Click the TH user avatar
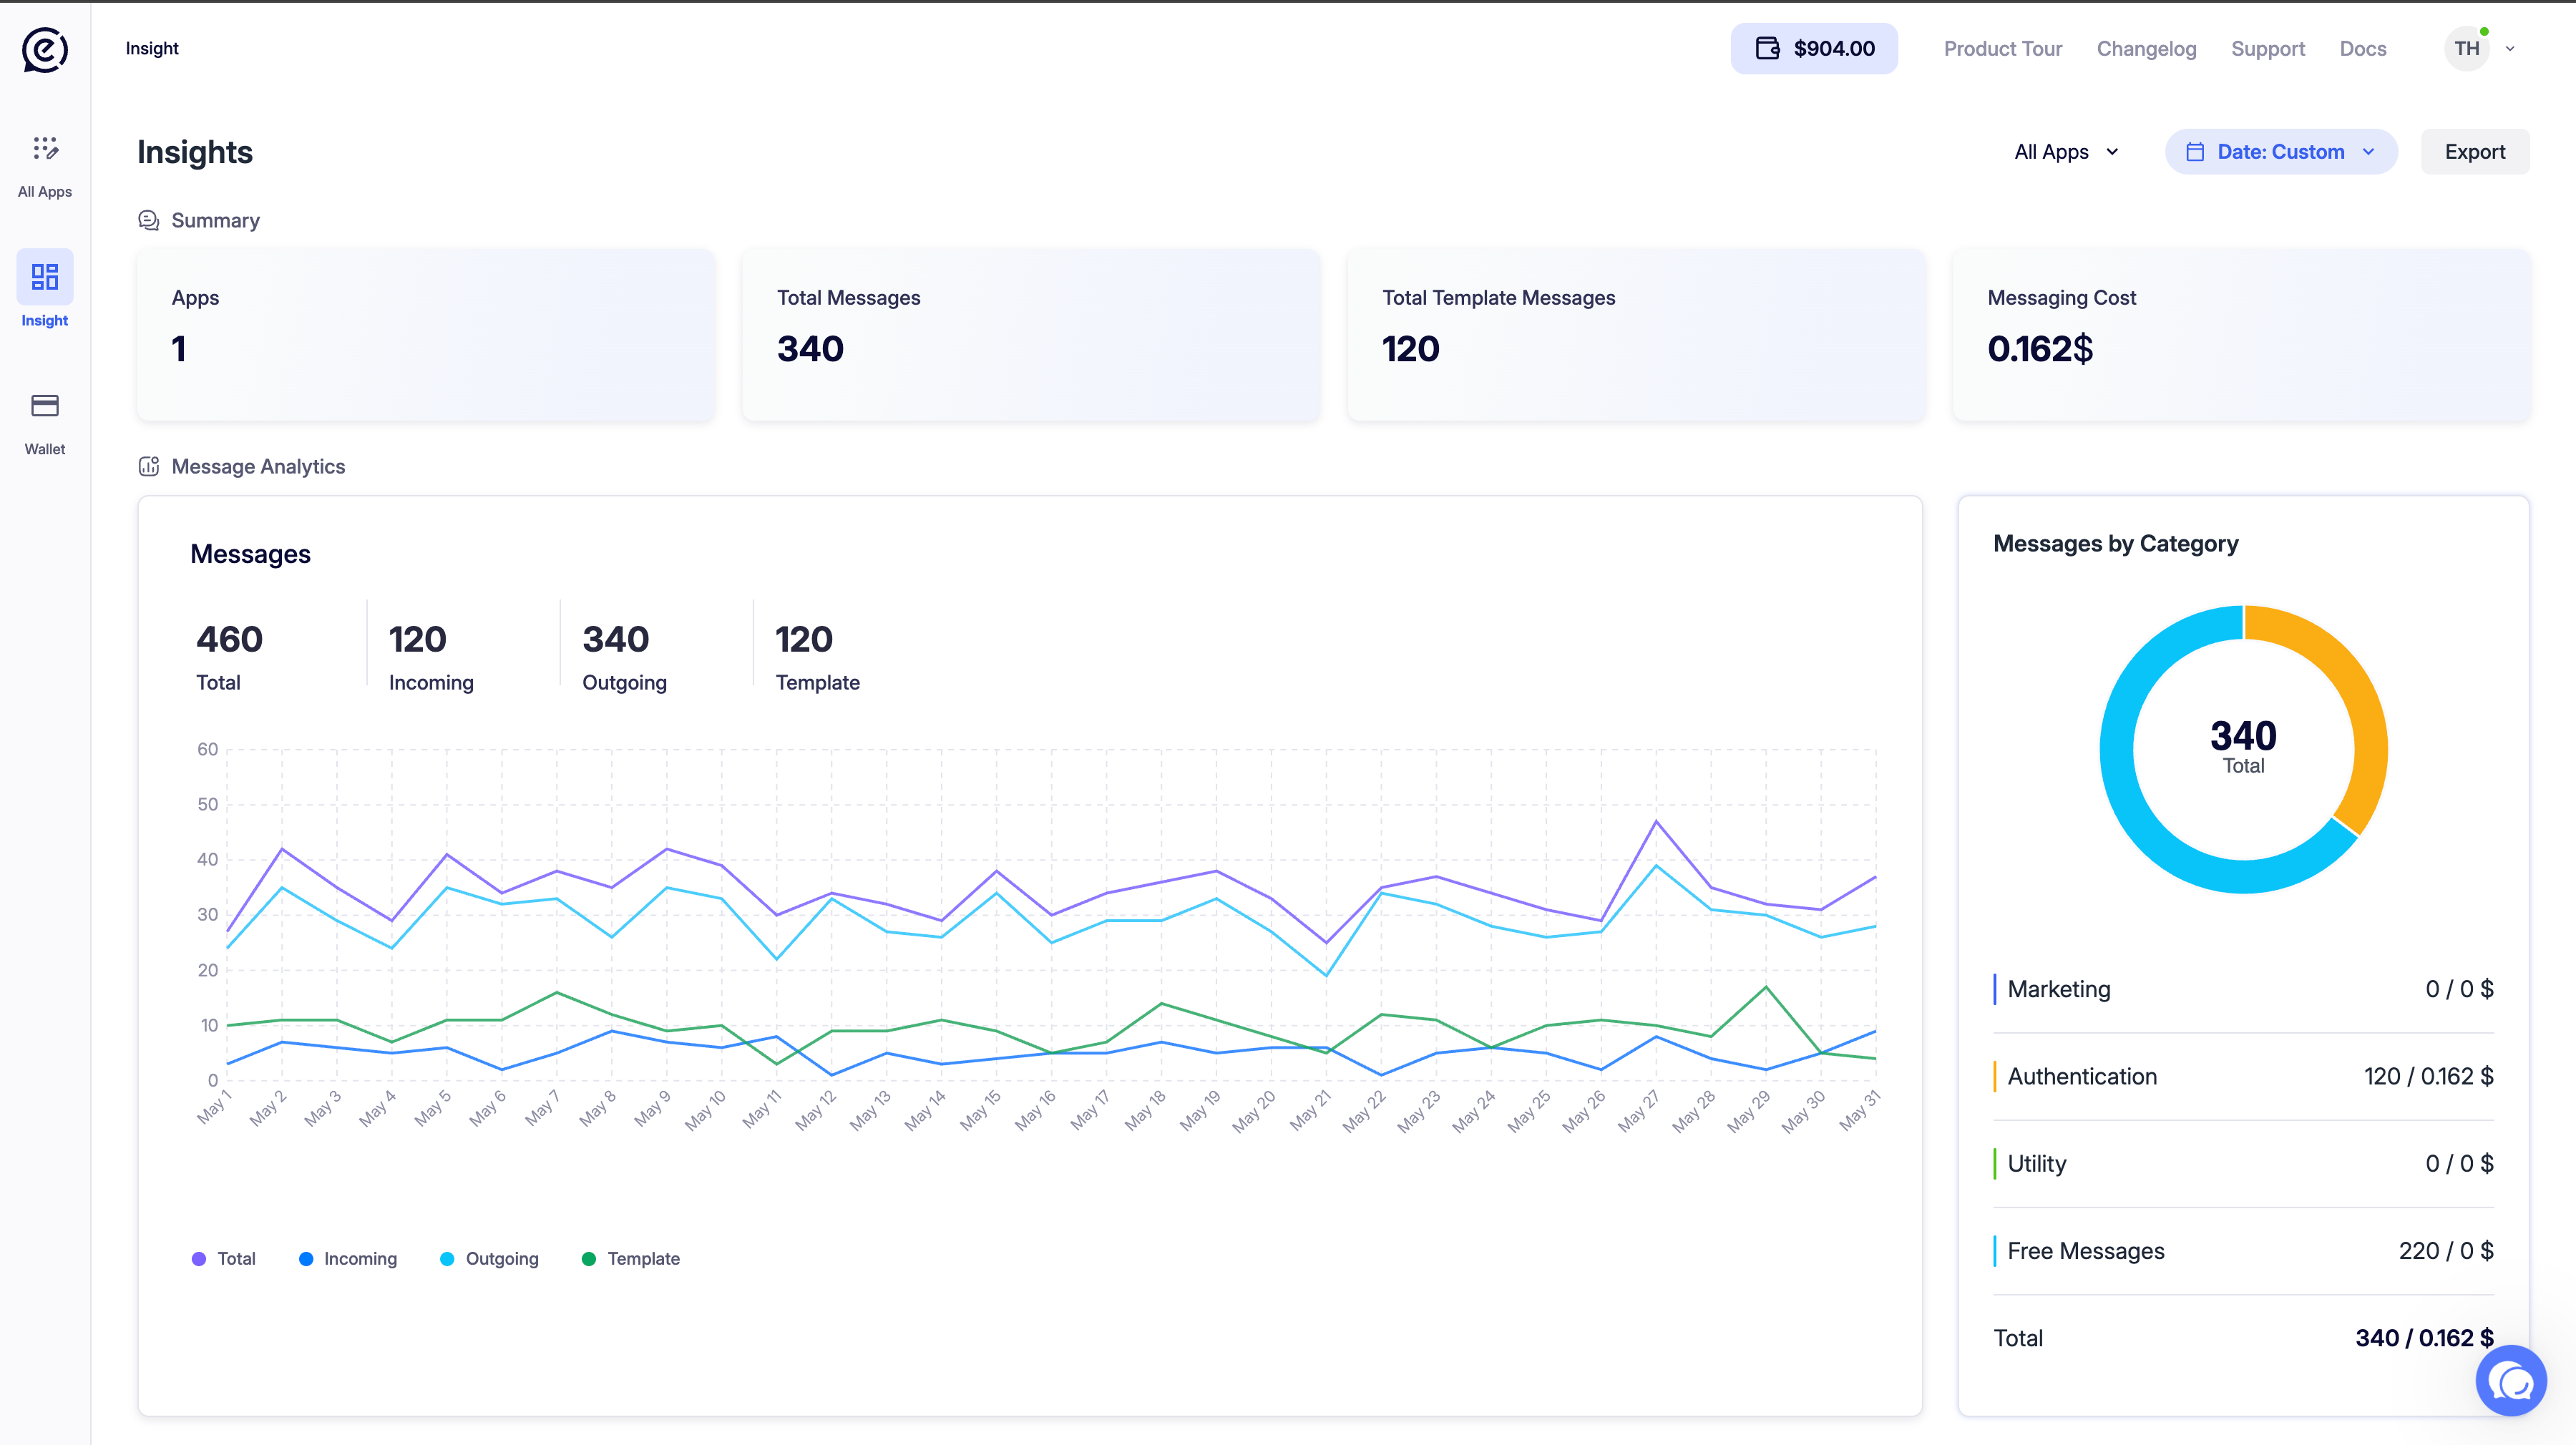Viewport: 2576px width, 1445px height. [2467, 49]
